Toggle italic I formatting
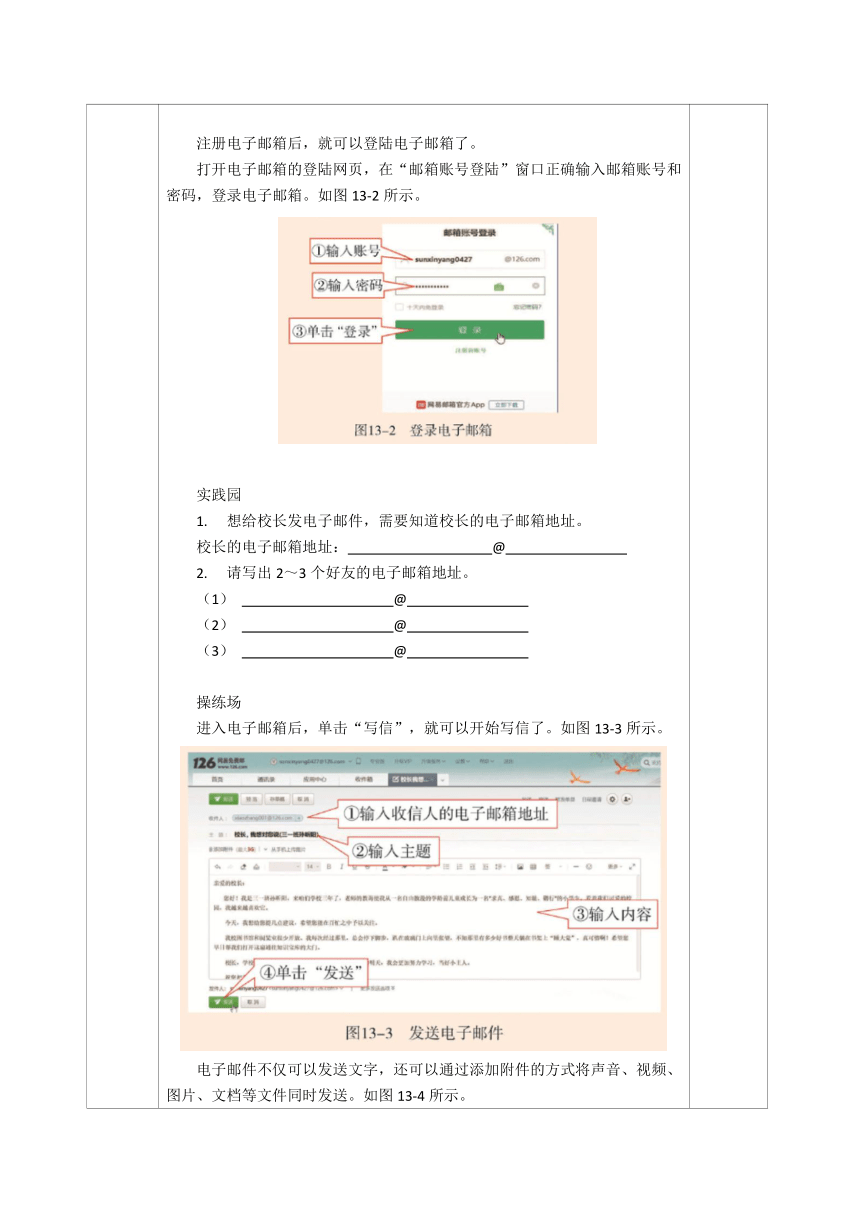The height and width of the screenshot is (1216, 860). coord(341,867)
